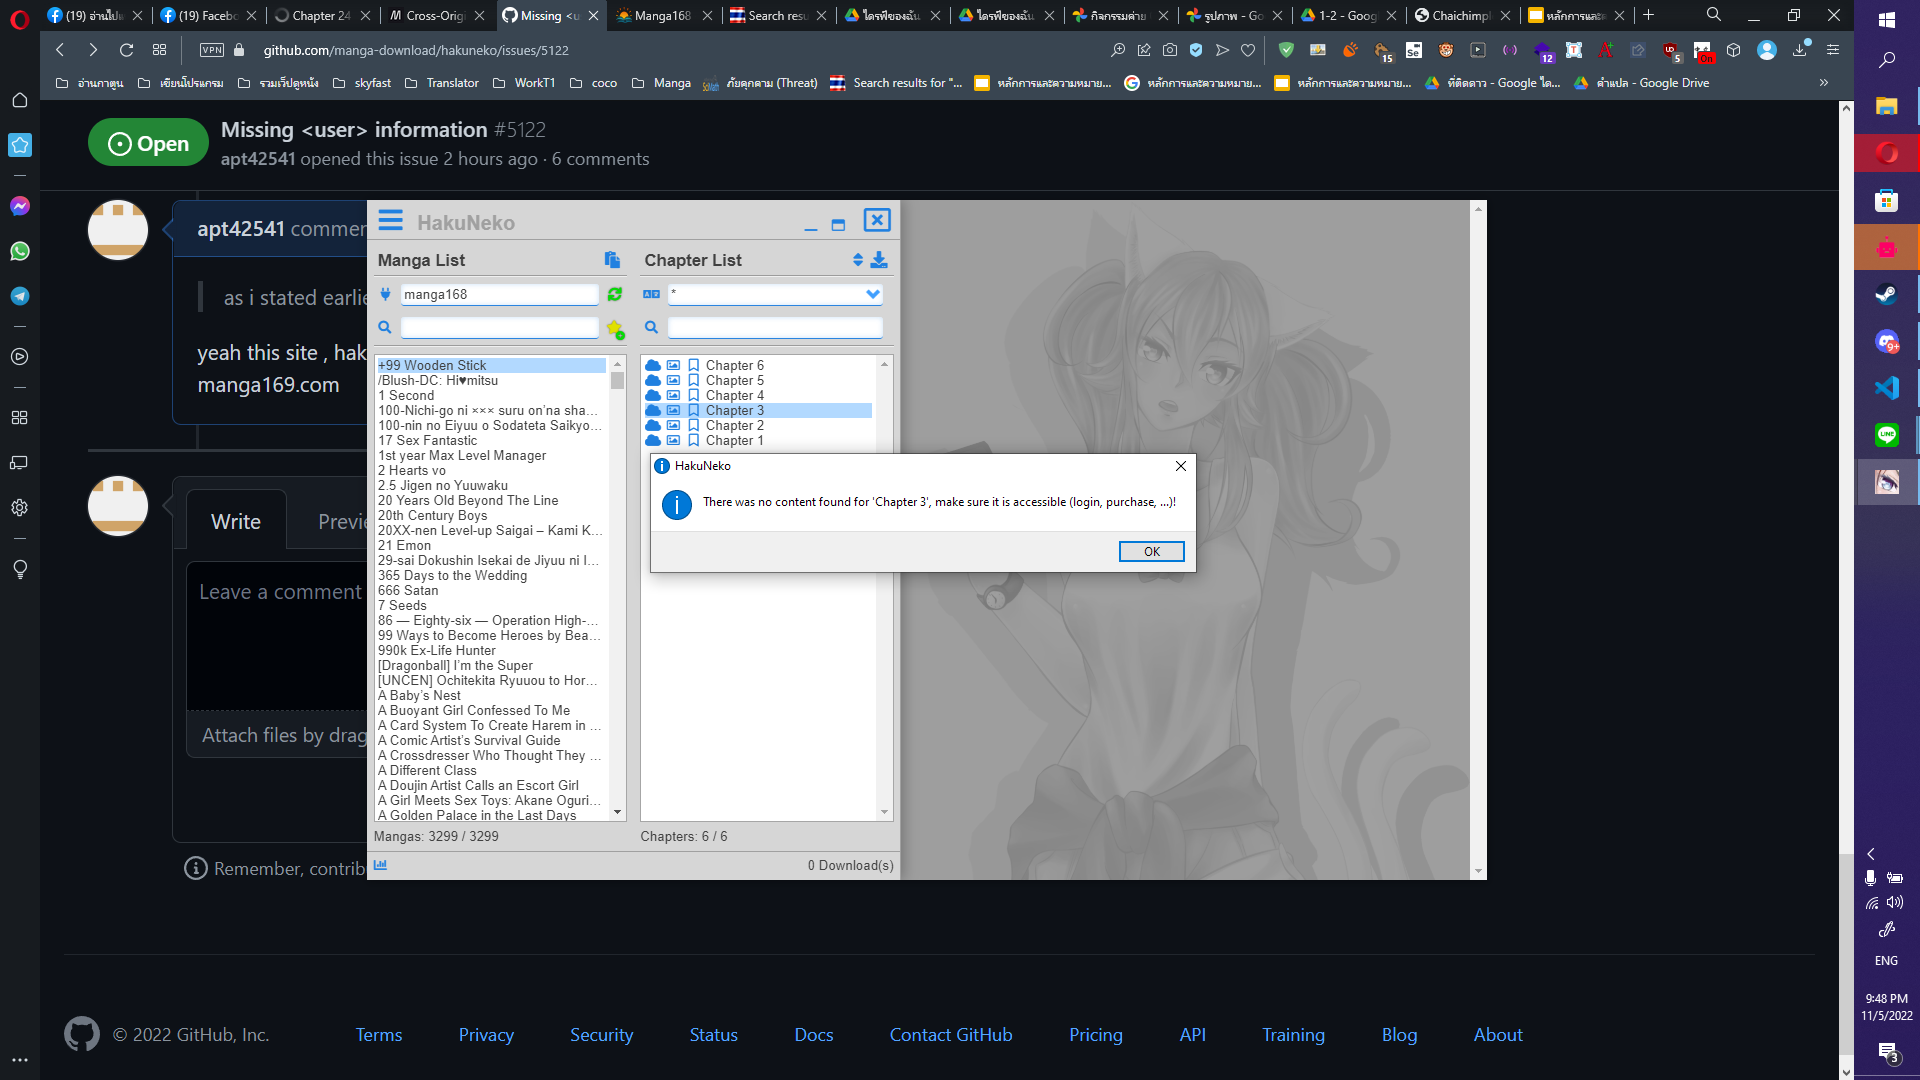Click the connector plug icon beside manga168
The image size is (1920, 1080).
point(385,294)
